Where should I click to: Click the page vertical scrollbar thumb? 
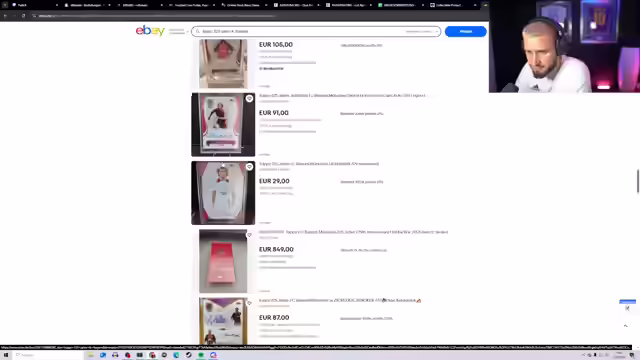point(638,180)
